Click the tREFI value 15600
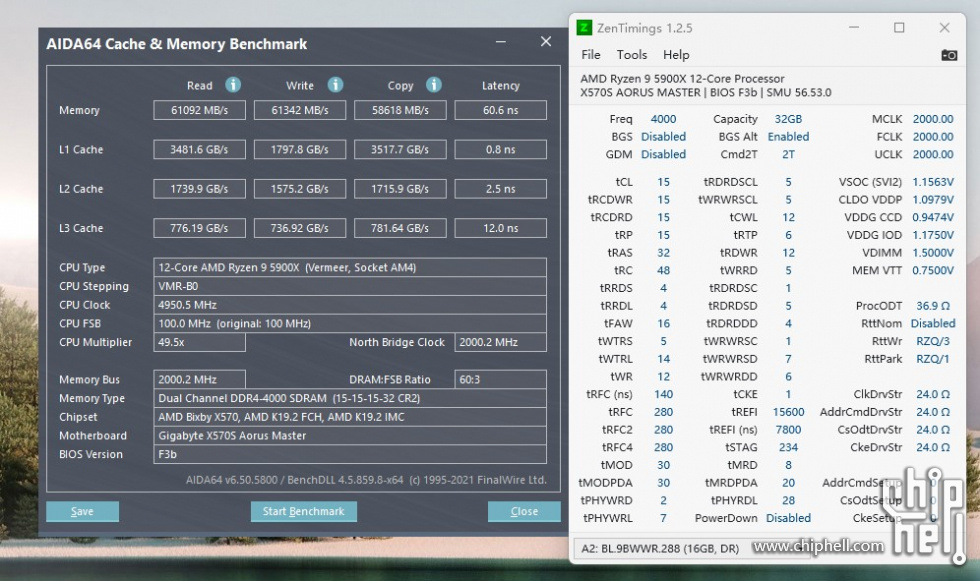 (788, 412)
